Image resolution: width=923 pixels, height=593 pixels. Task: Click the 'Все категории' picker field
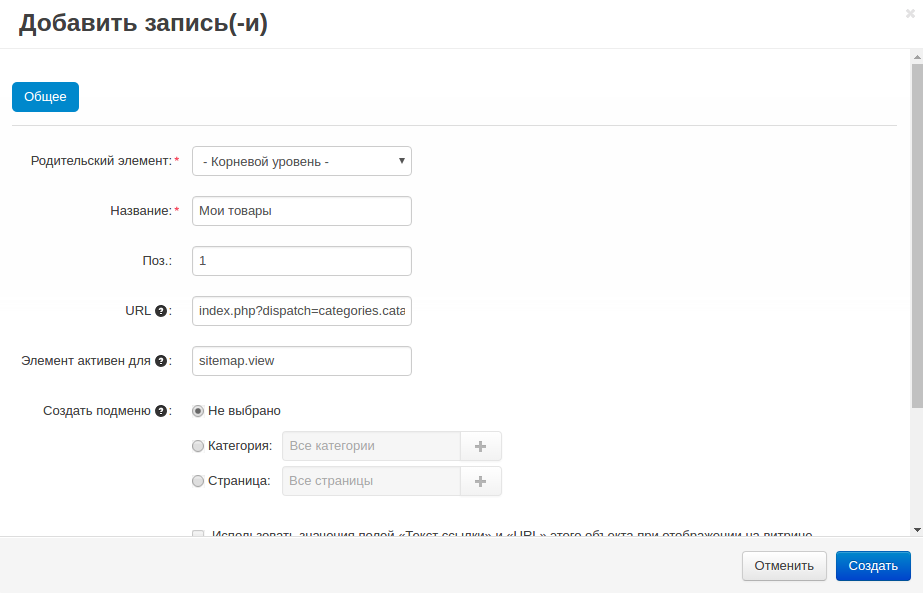tap(371, 446)
